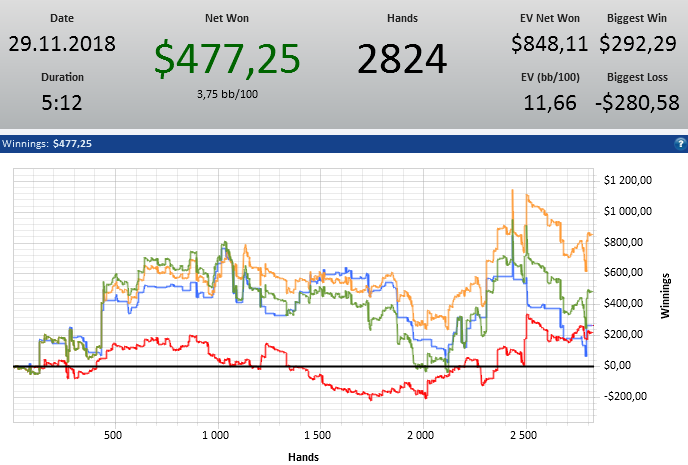Open the help question mark icon

(681, 143)
